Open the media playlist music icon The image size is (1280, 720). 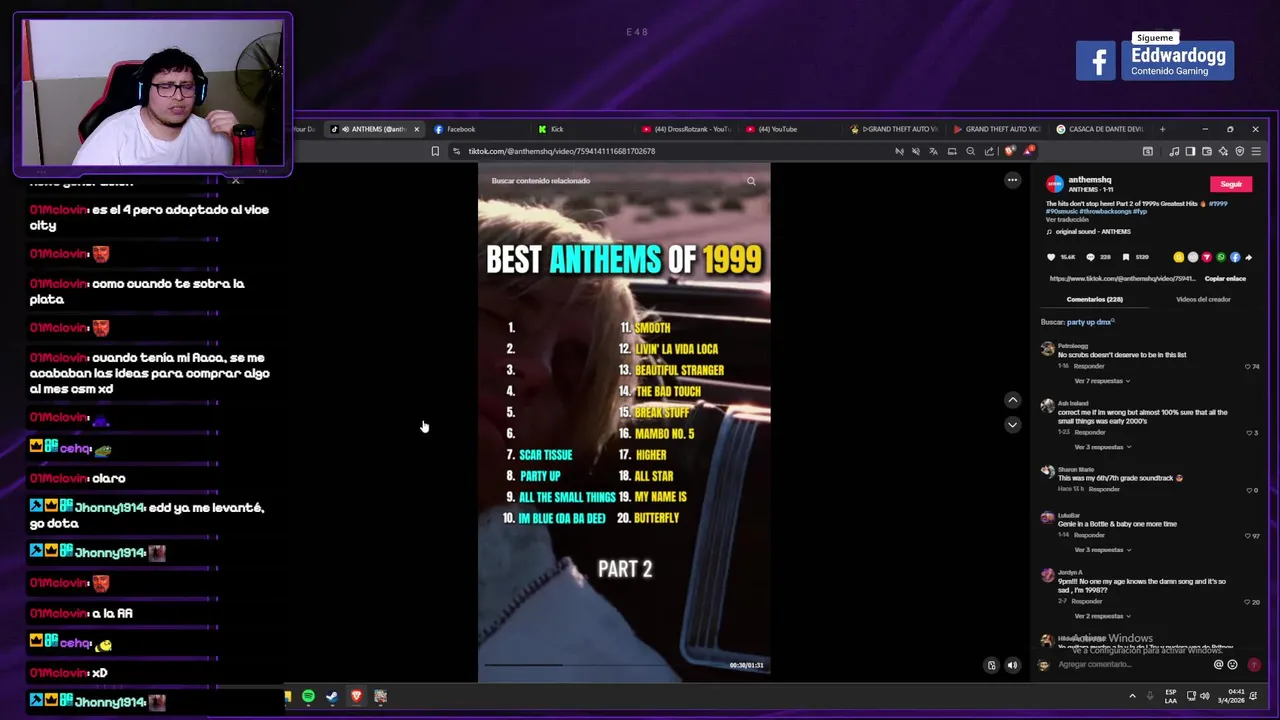[1174, 151]
